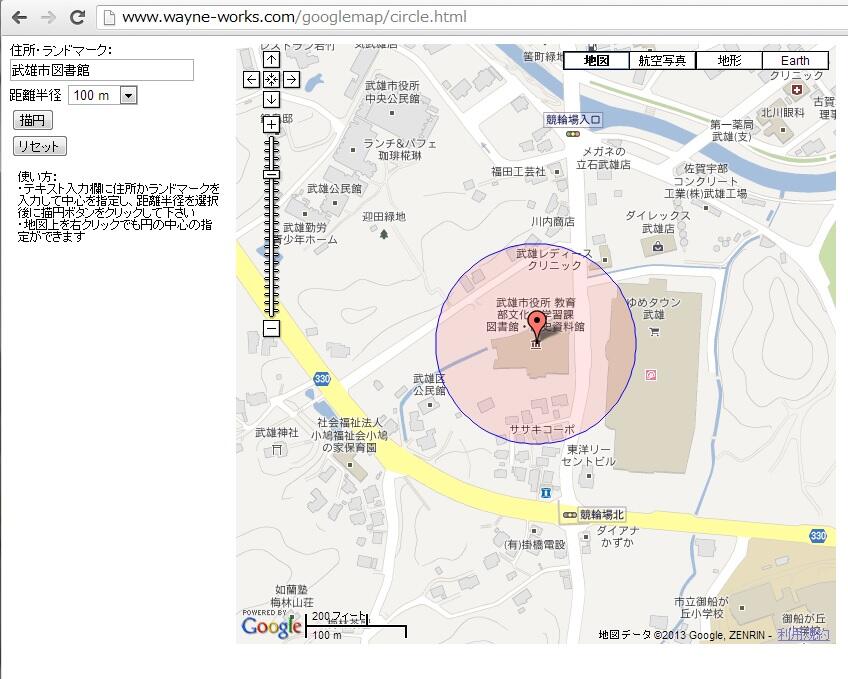Click the 福田工芸社 label
The image size is (848, 679).
point(518,171)
